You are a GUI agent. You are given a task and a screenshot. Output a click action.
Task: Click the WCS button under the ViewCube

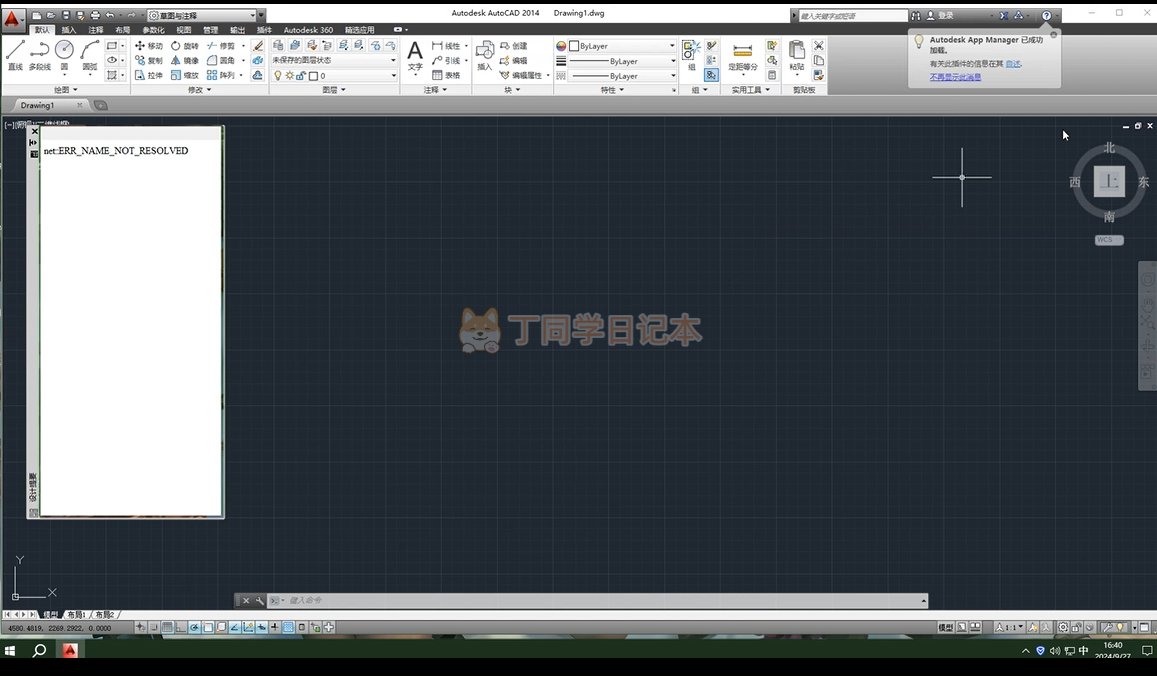[x=1108, y=240]
